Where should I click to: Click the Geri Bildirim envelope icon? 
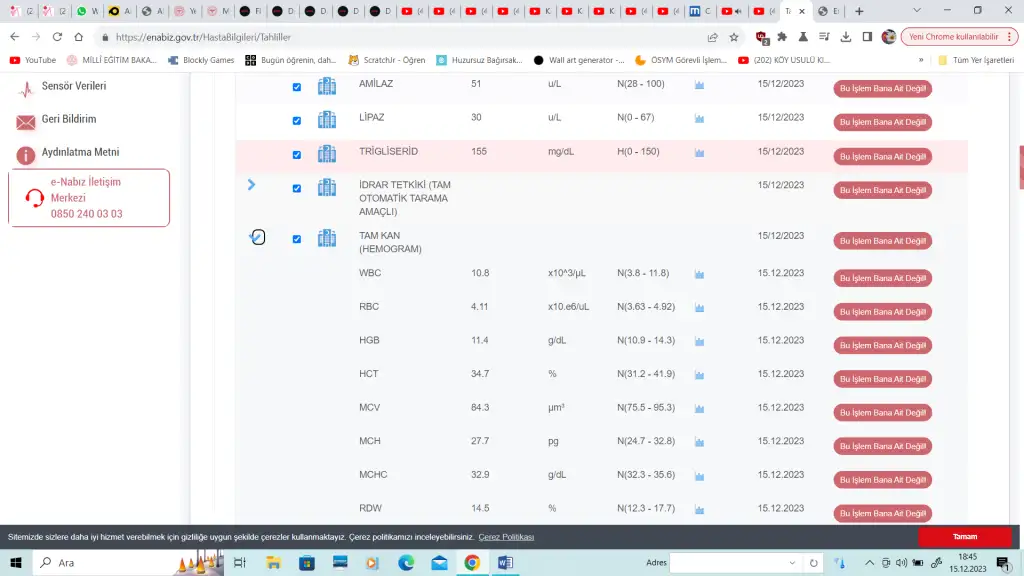point(26,121)
